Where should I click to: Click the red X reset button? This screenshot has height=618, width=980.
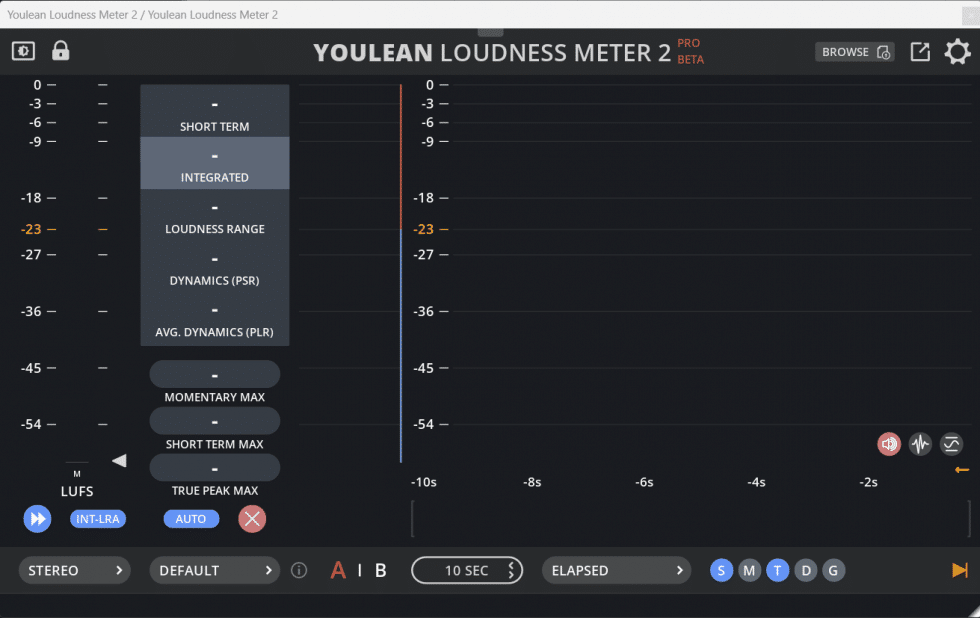pos(252,519)
